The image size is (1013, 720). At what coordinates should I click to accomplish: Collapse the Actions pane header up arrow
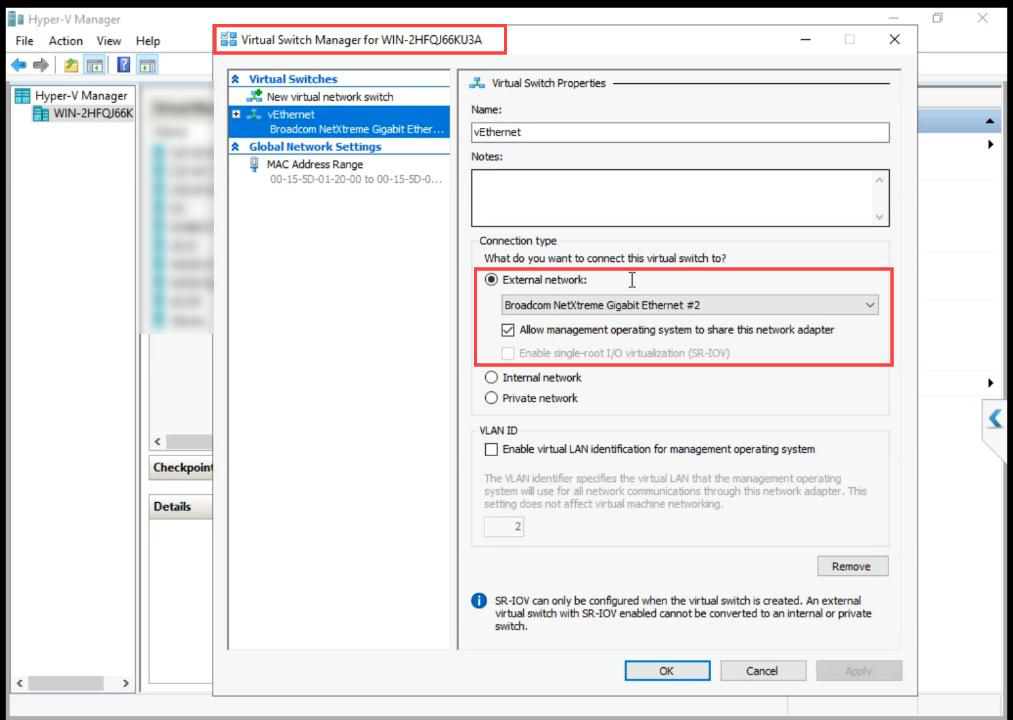coord(990,121)
